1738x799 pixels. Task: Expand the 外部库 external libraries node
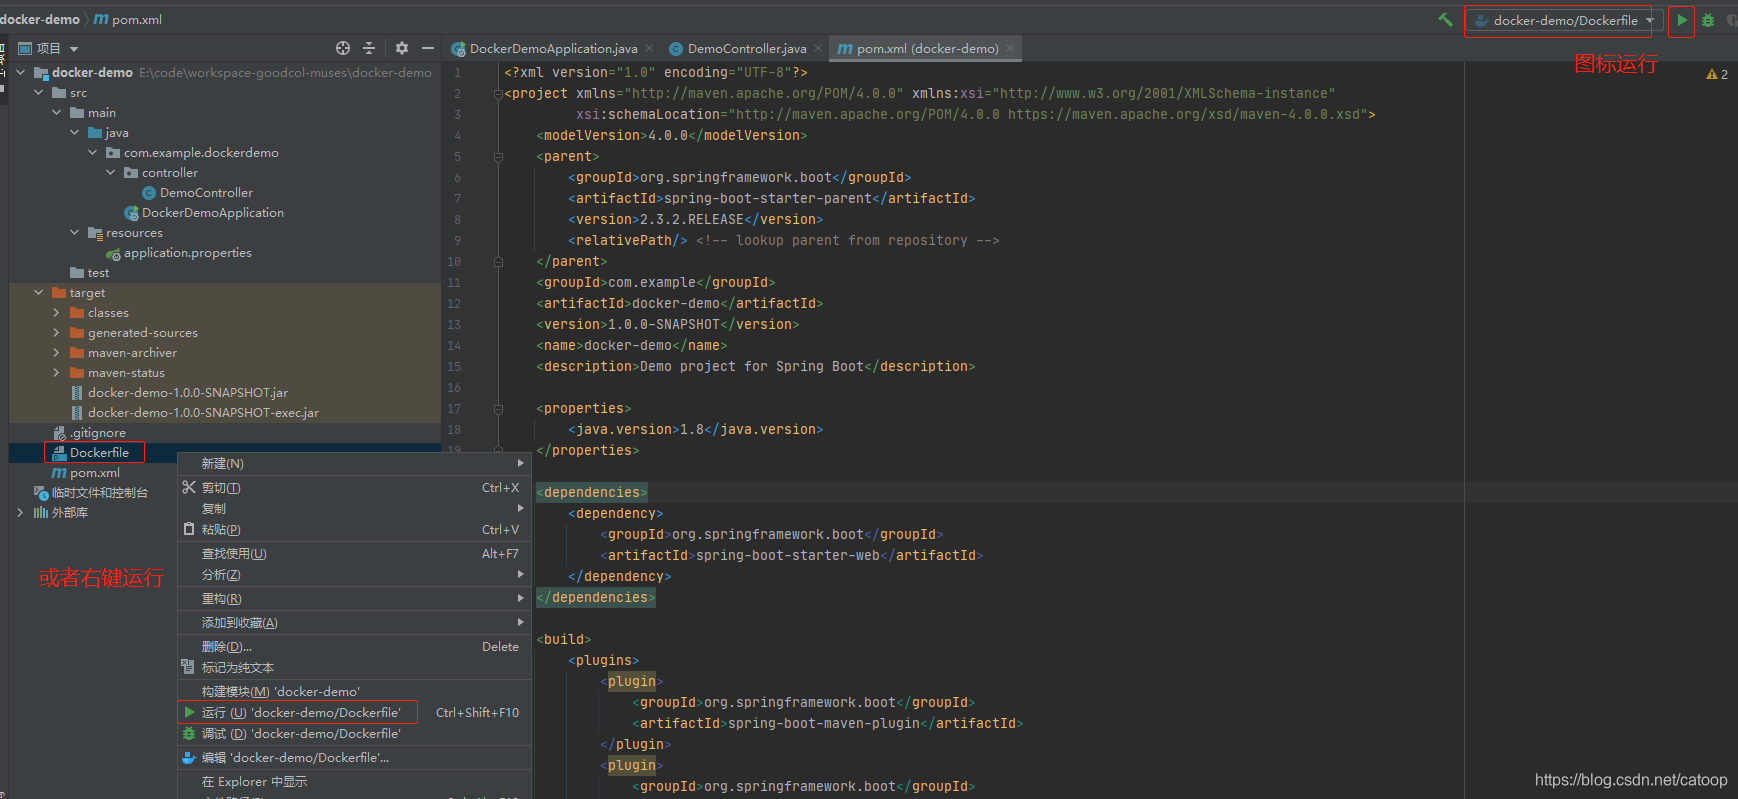[x=20, y=512]
